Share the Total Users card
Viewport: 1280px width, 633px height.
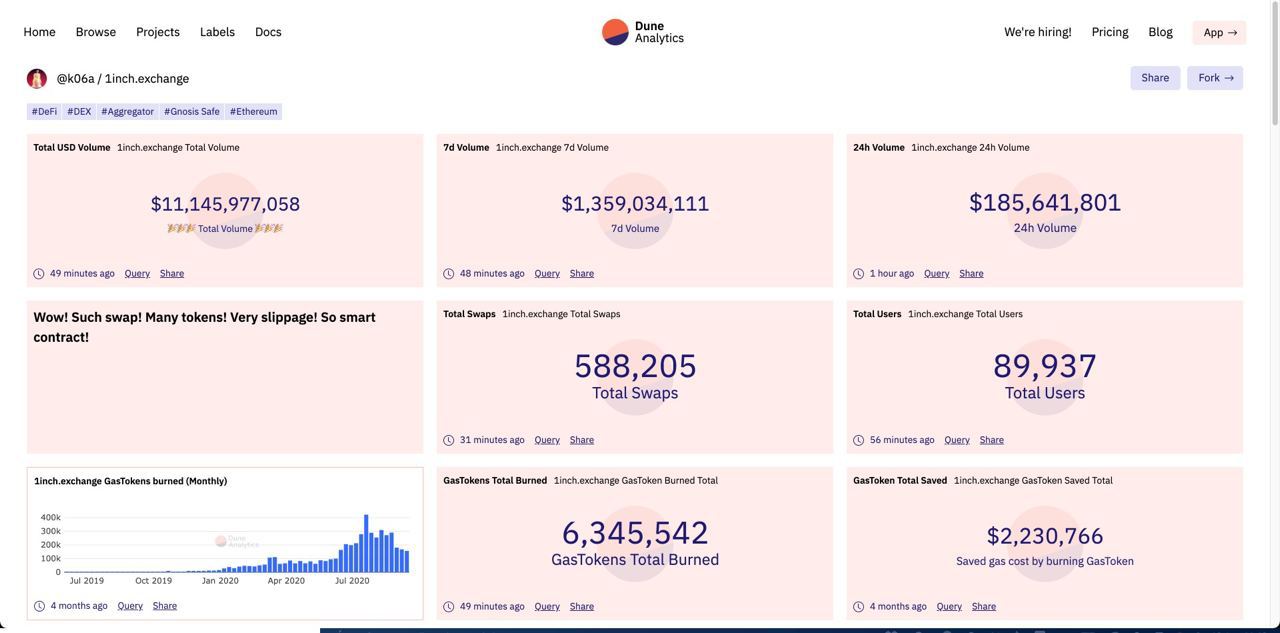pos(992,440)
